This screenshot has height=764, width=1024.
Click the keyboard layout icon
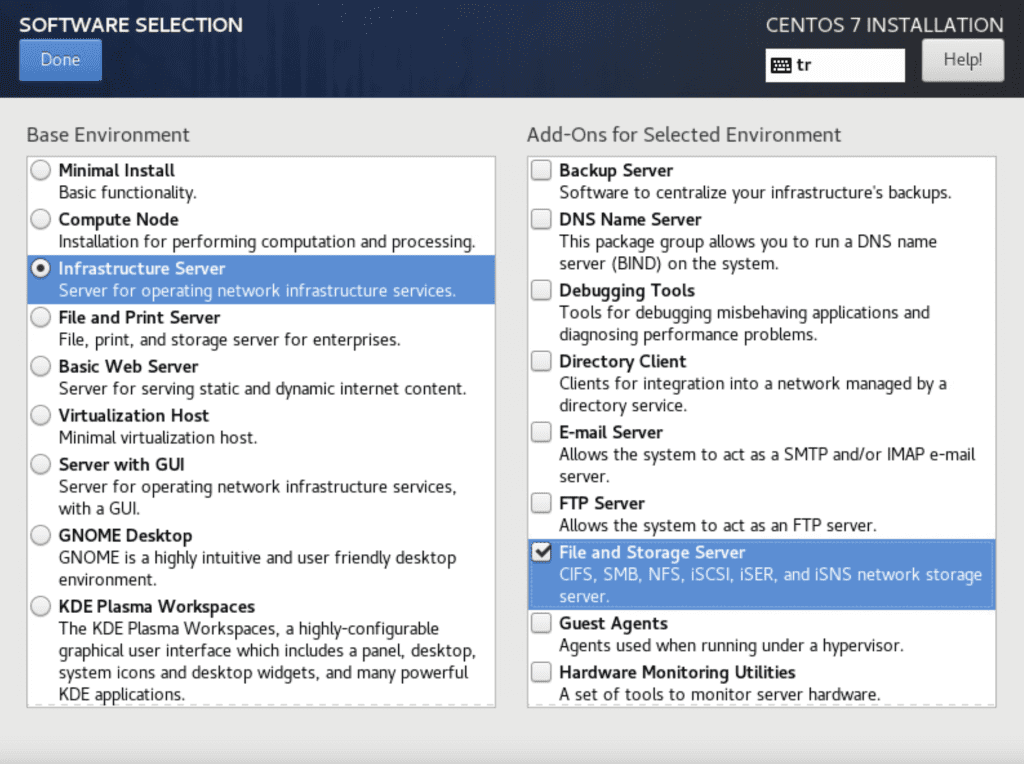click(780, 65)
